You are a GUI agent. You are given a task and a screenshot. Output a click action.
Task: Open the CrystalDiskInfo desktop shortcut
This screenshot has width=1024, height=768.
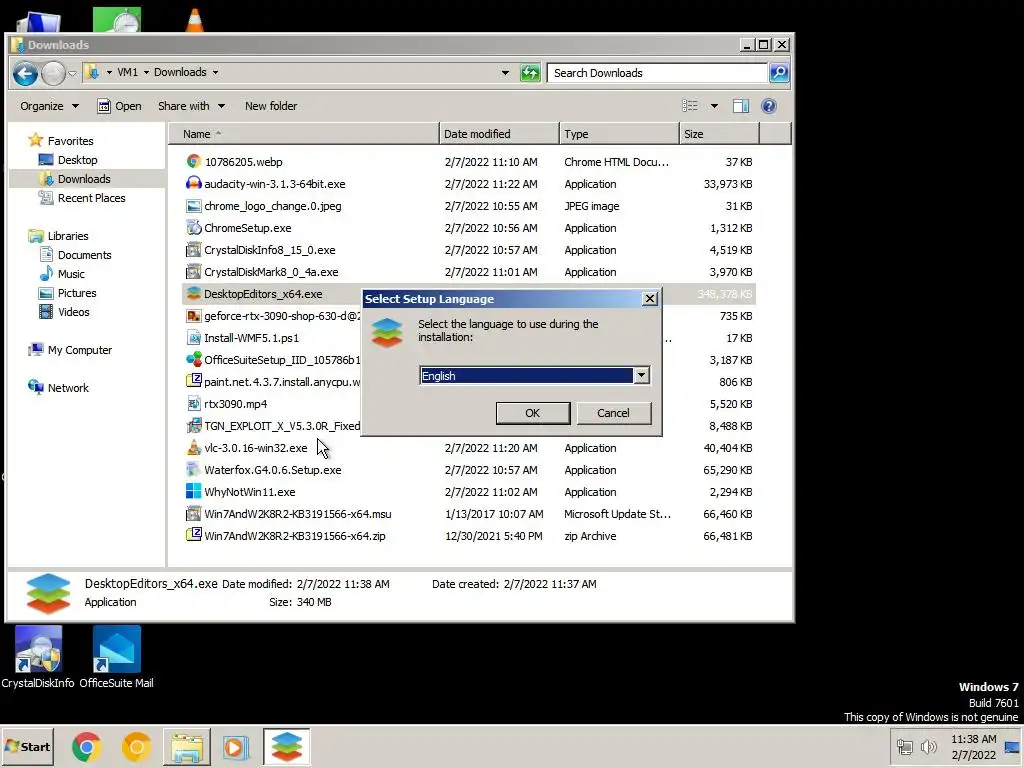pyautogui.click(x=38, y=657)
